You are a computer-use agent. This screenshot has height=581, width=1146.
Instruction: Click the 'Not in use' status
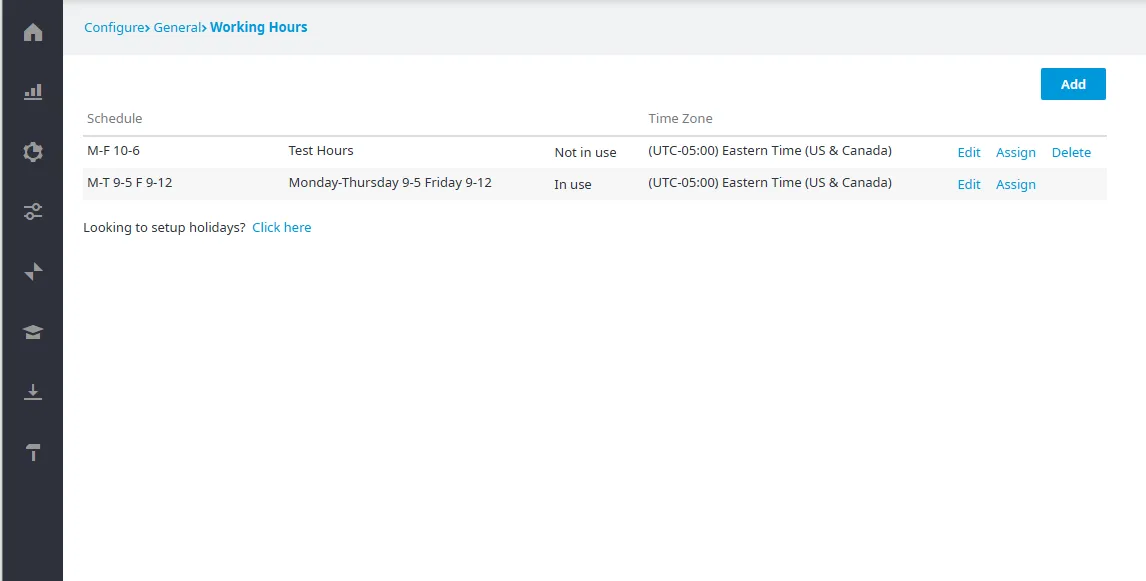(x=585, y=153)
